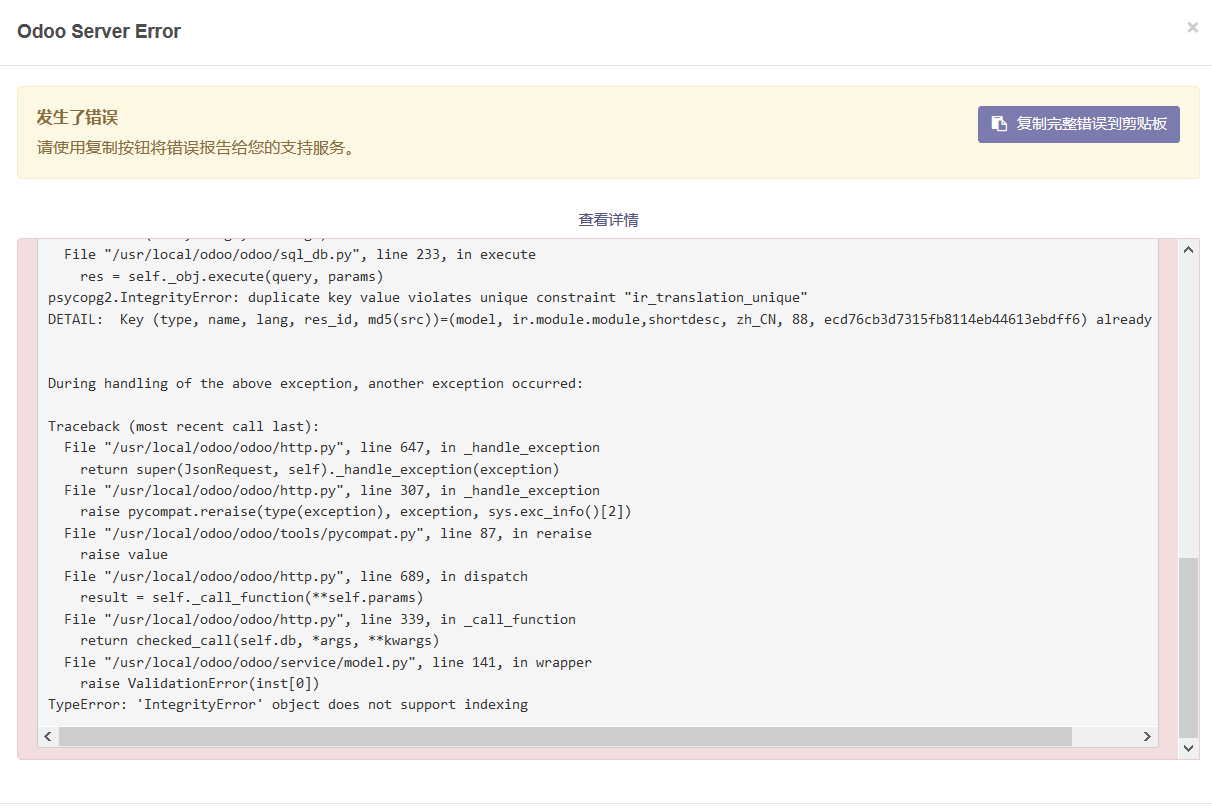This screenshot has height=811, width=1212.
Task: Select the TypeError line in the traceback
Action: click(287, 704)
